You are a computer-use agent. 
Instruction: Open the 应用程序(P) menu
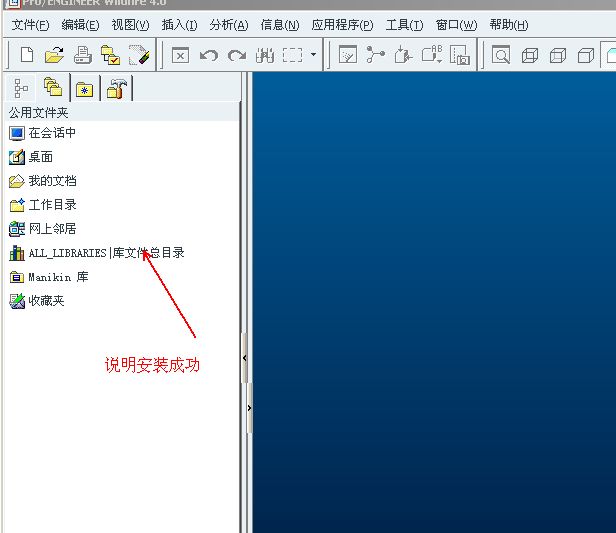342,25
